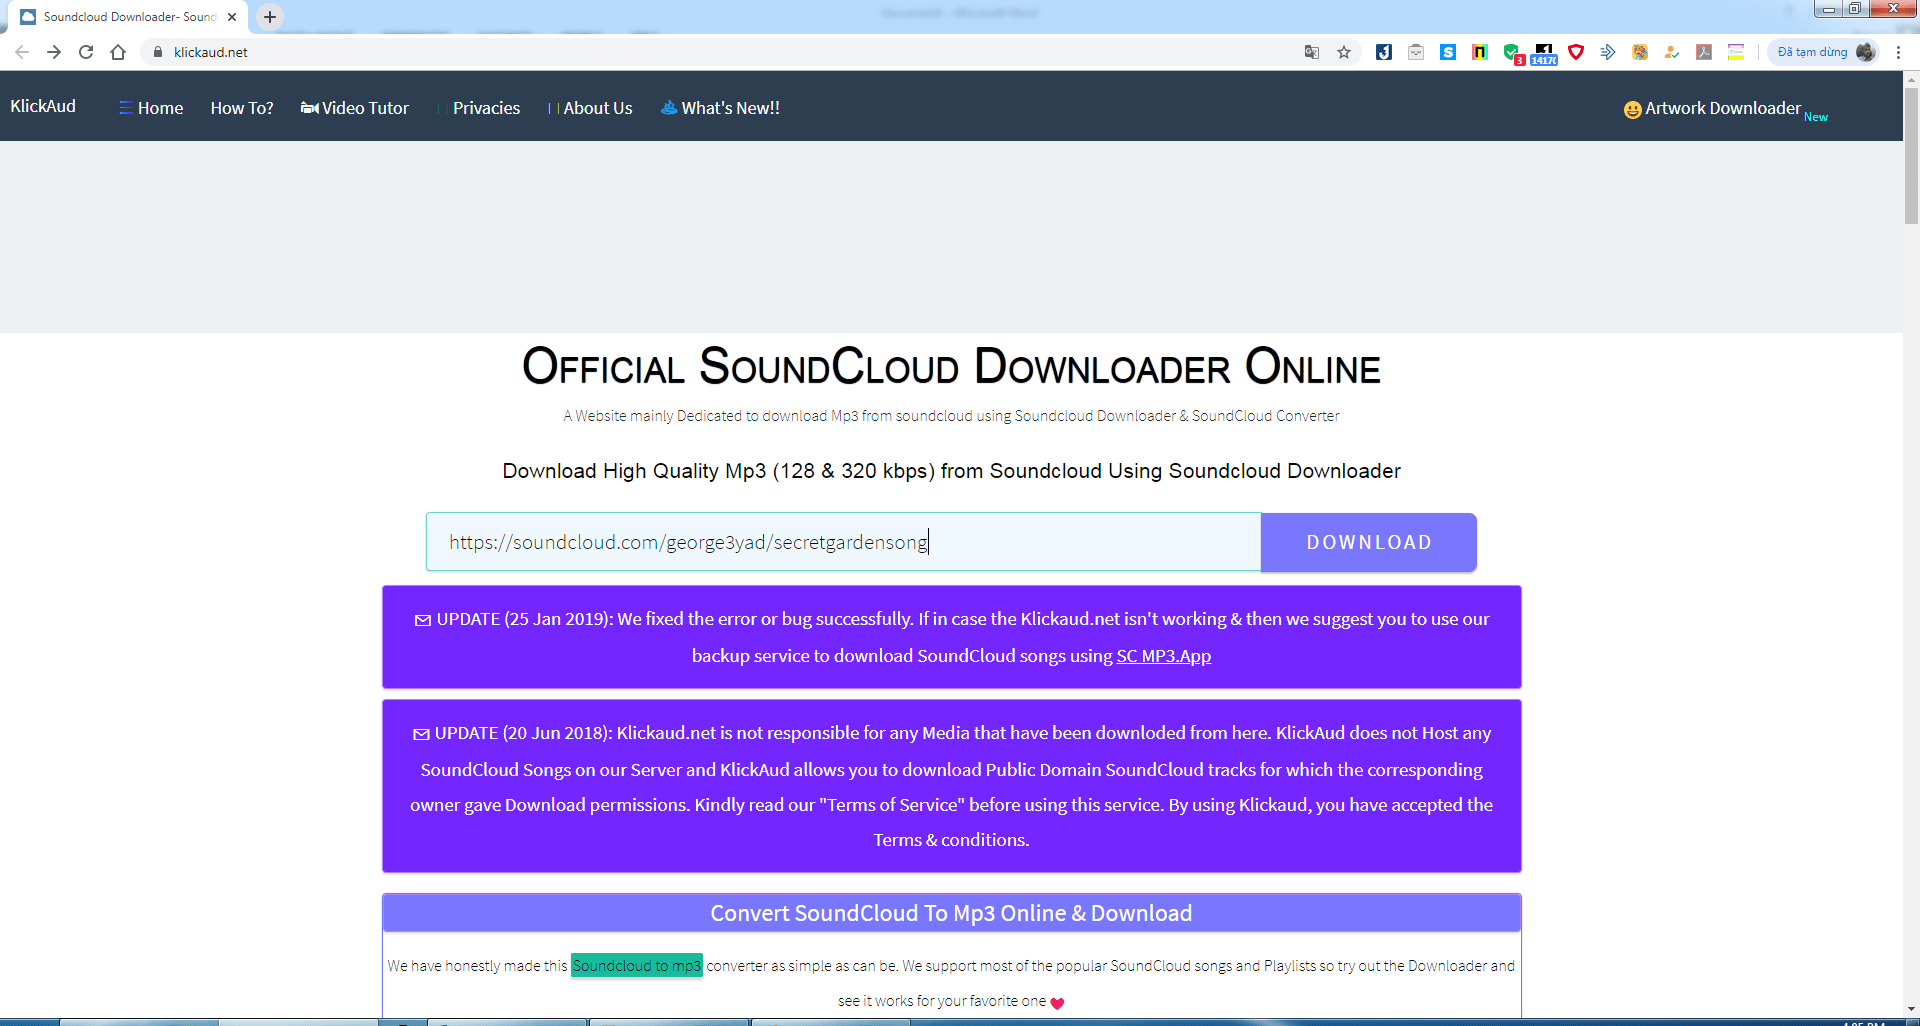Open the blue J hook extension
Image resolution: width=1920 pixels, height=1026 pixels.
[1384, 52]
